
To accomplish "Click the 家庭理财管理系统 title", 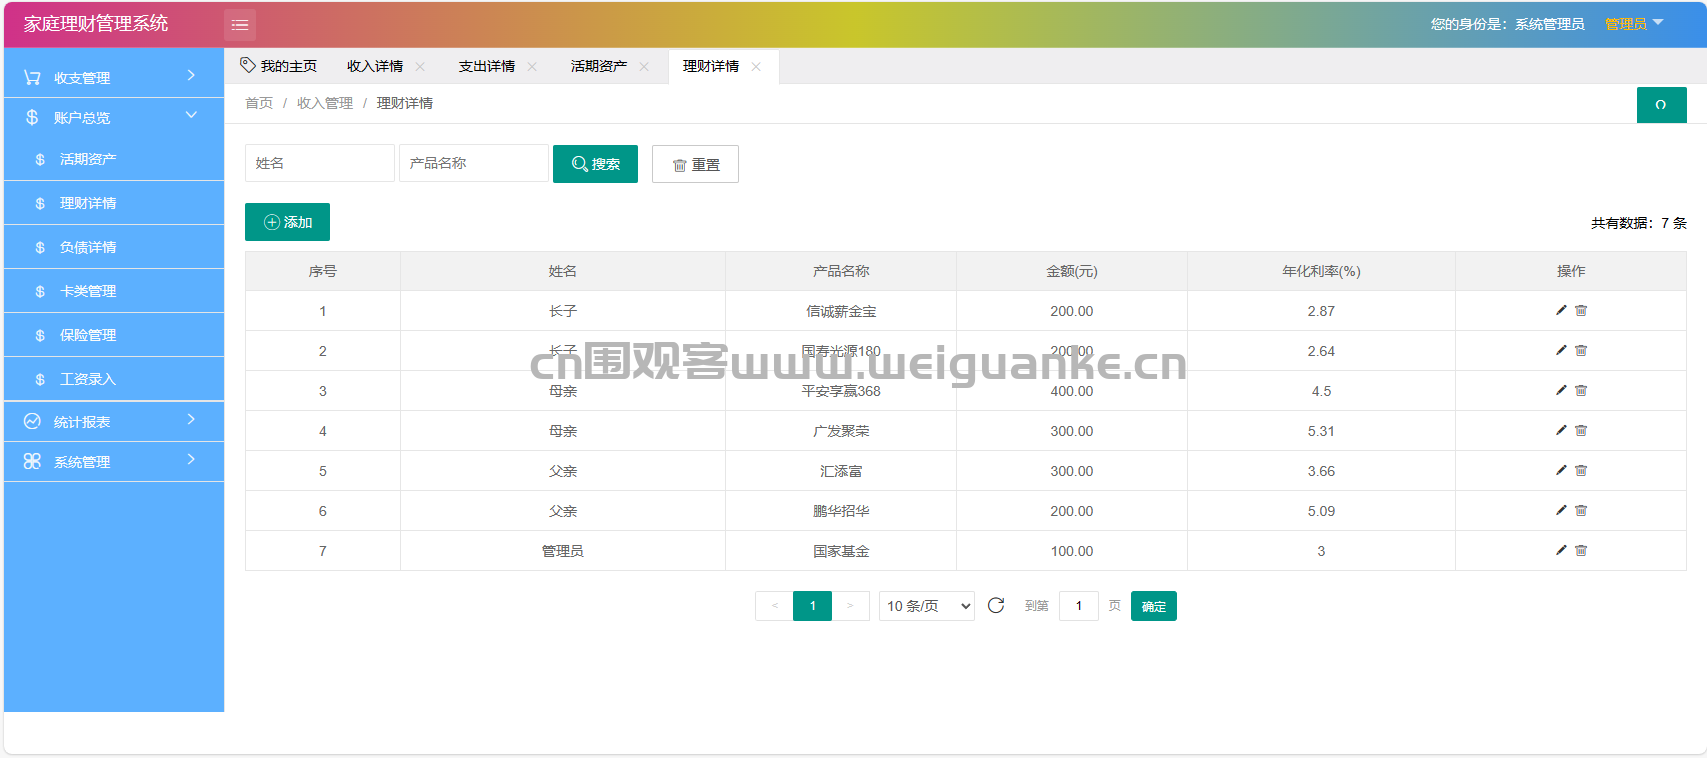I will point(96,23).
